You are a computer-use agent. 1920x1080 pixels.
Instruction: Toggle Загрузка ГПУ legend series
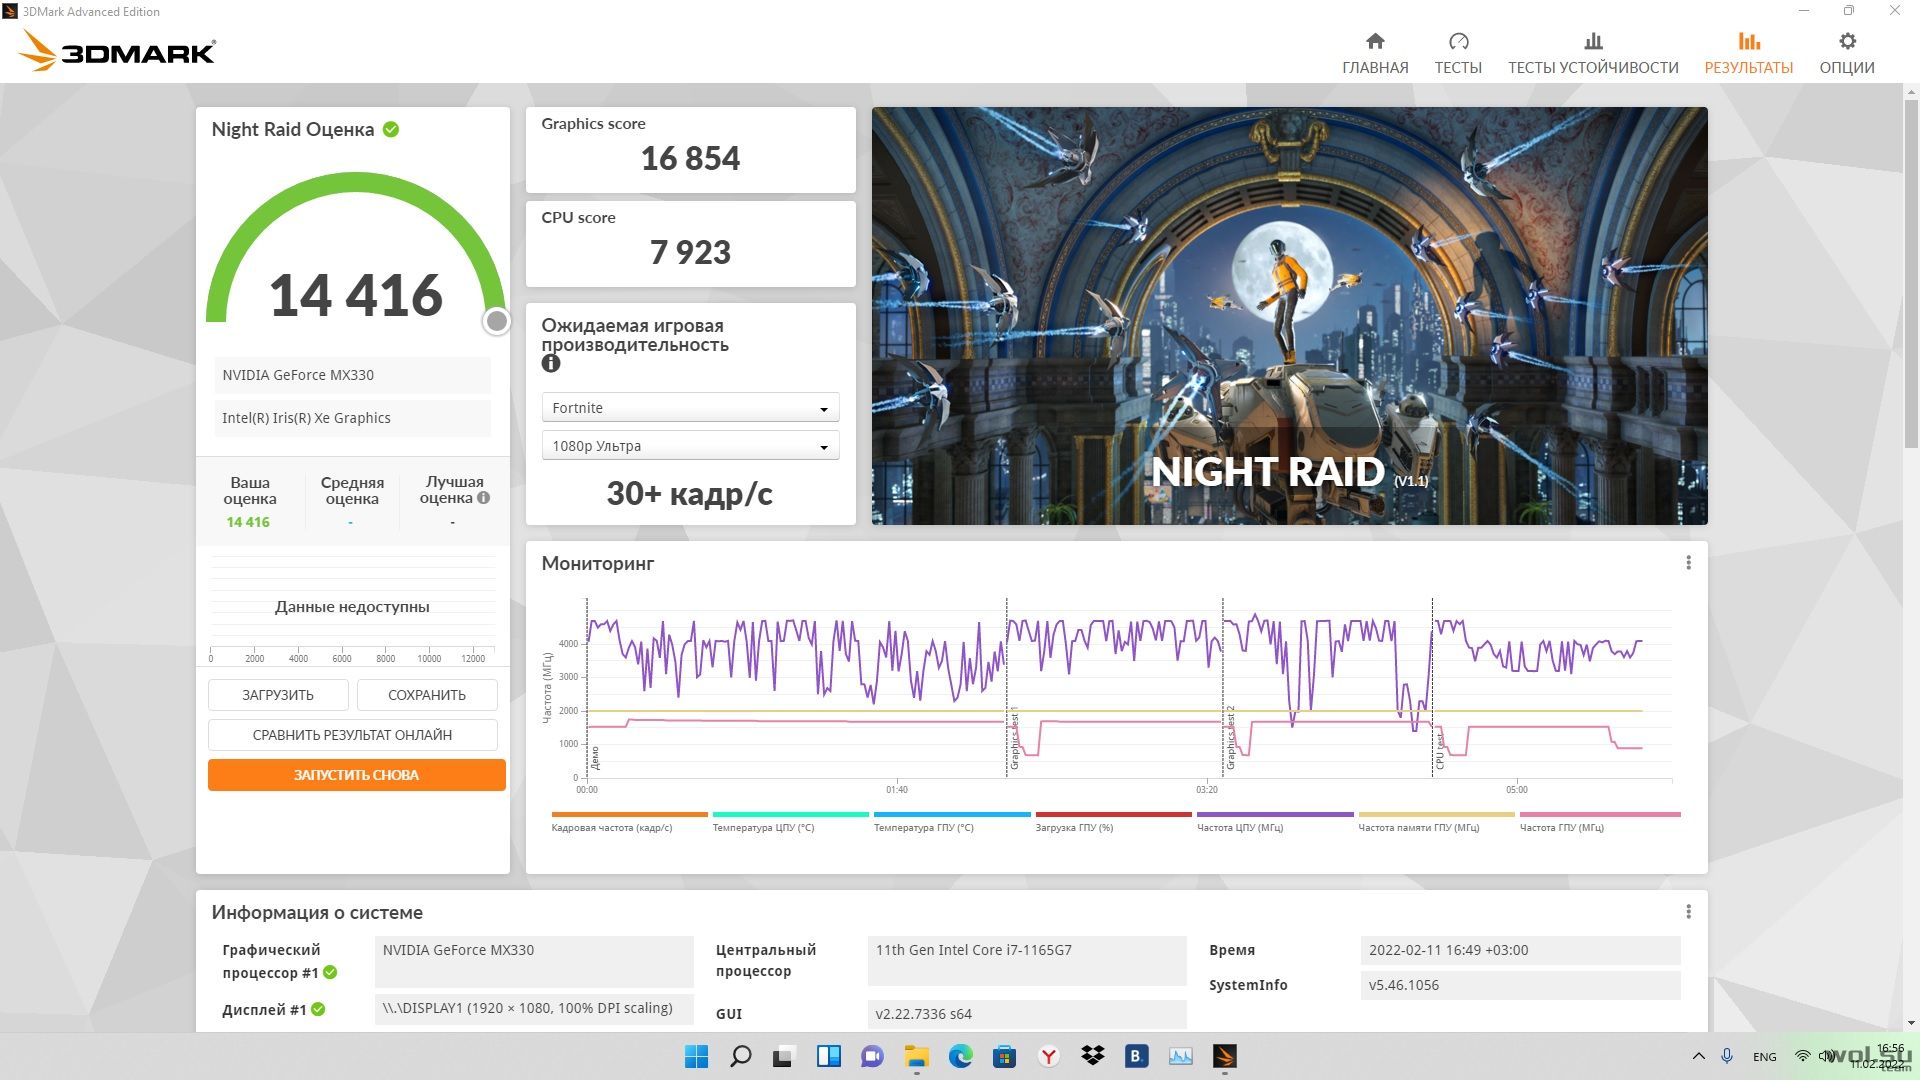[1113, 822]
